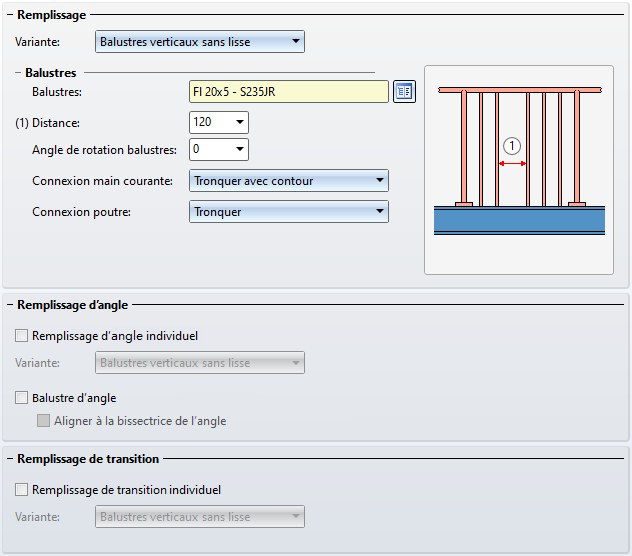Click the Remplissage section header

[52, 15]
